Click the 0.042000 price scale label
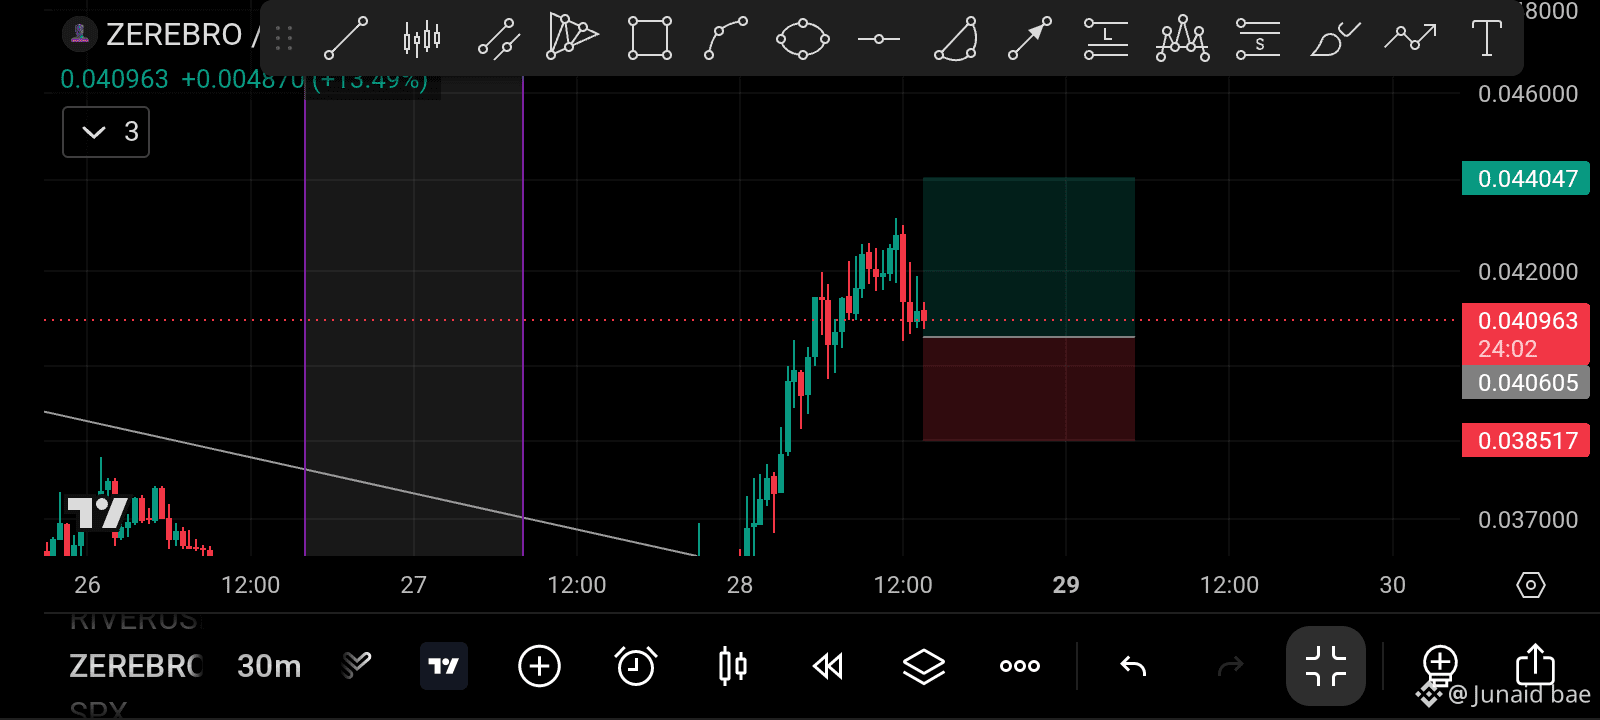 click(x=1528, y=272)
